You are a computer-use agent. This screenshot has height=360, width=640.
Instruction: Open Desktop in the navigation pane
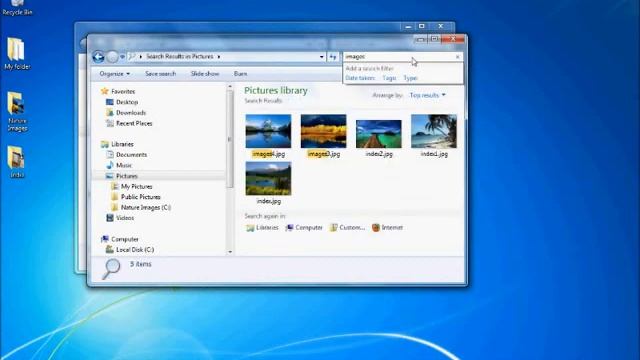click(127, 102)
